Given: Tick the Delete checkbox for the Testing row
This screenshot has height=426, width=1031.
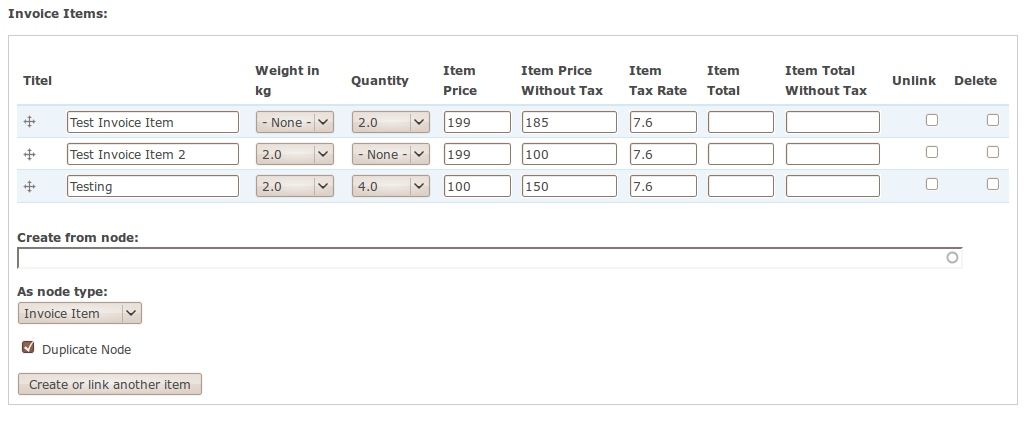Looking at the screenshot, I should (x=992, y=184).
